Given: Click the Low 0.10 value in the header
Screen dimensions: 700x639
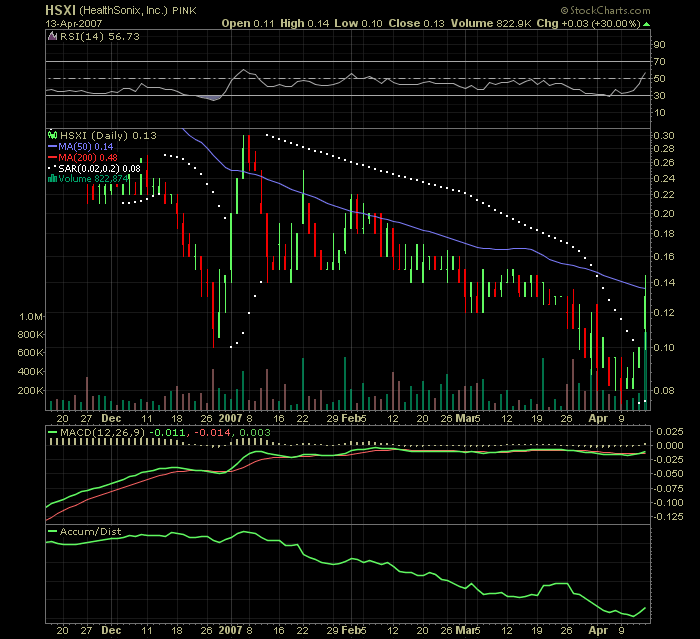Looking at the screenshot, I should point(358,24).
